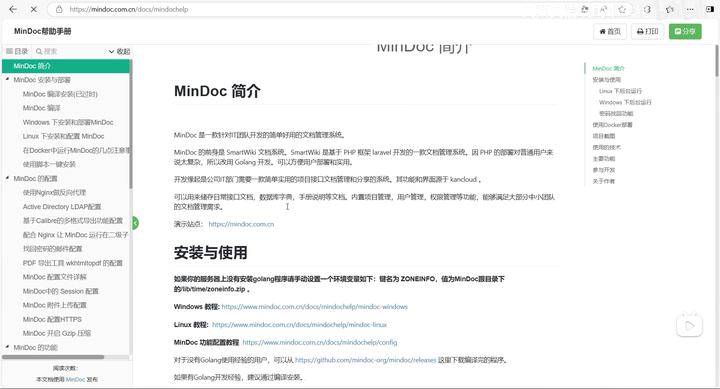Click MinDoc link in sidebar footer

pos(75,379)
